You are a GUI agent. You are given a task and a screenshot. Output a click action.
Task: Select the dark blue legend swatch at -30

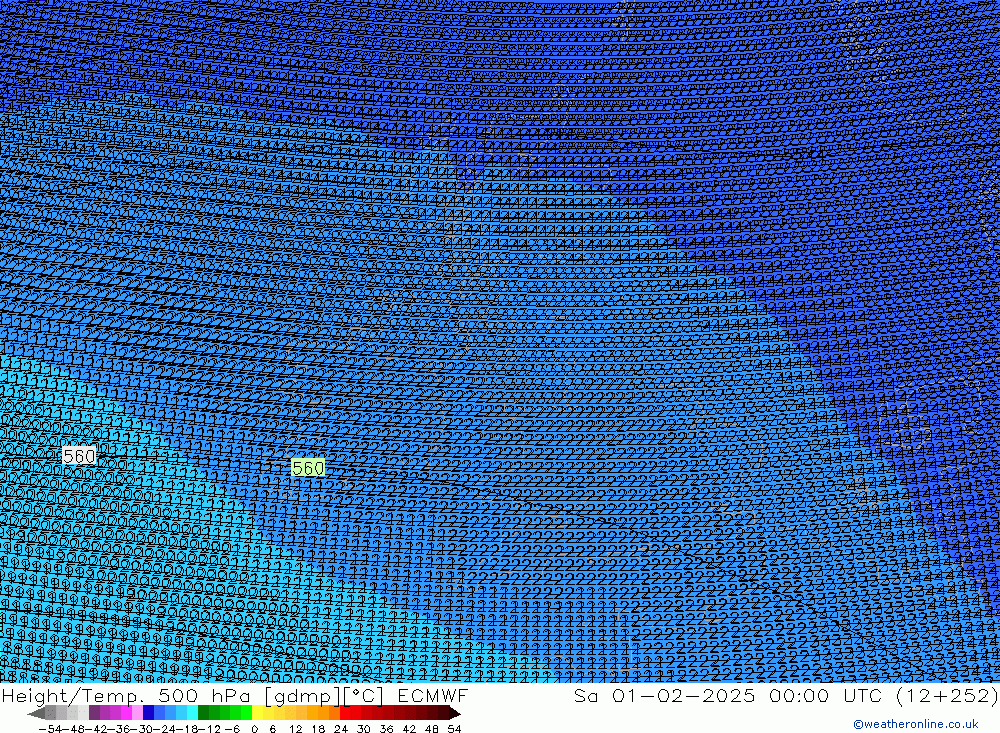point(148,713)
